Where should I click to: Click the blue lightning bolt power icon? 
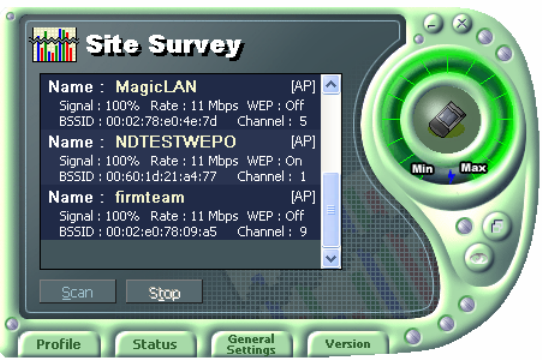tap(451, 176)
